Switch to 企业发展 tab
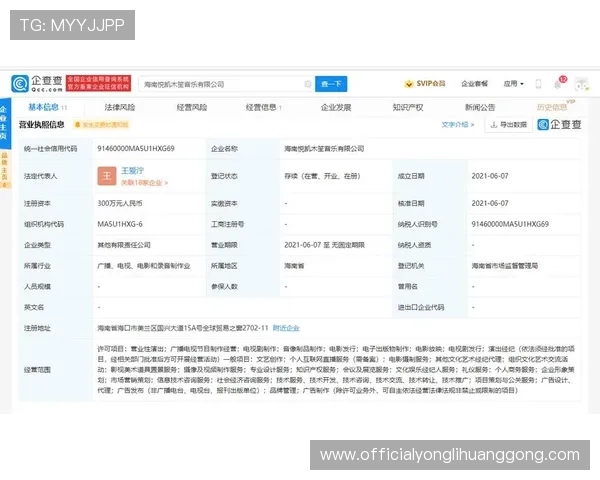 [x=336, y=107]
